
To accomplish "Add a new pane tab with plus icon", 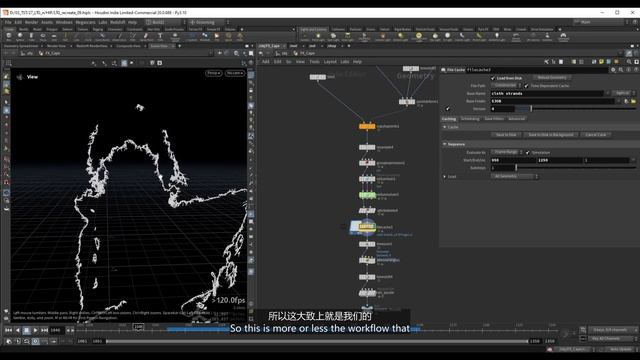I will [179, 46].
